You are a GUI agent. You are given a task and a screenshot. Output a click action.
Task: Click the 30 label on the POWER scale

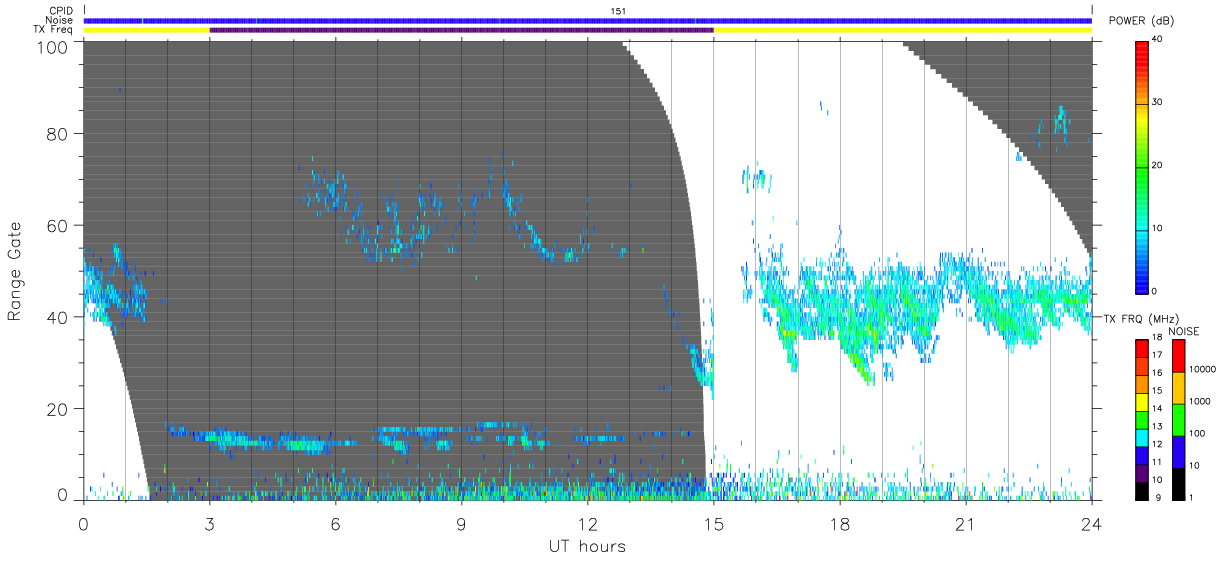(x=1157, y=103)
